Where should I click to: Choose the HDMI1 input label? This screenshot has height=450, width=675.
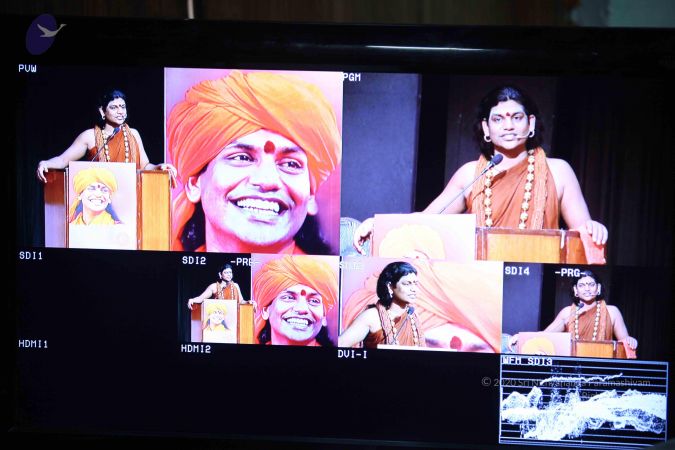[x=33, y=344]
